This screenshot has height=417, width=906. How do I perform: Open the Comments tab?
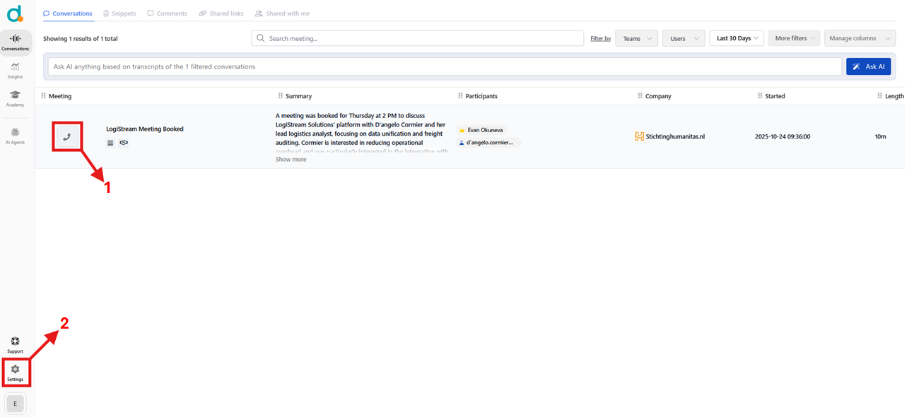pyautogui.click(x=167, y=14)
